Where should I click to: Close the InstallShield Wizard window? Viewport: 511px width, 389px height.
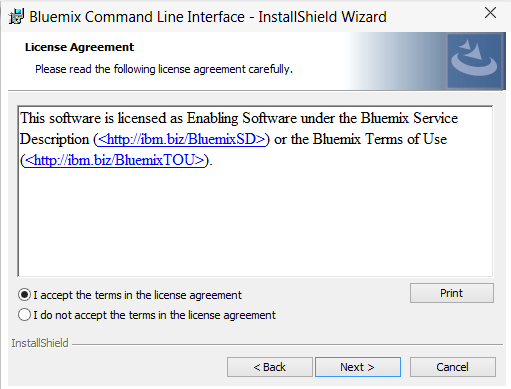click(490, 13)
